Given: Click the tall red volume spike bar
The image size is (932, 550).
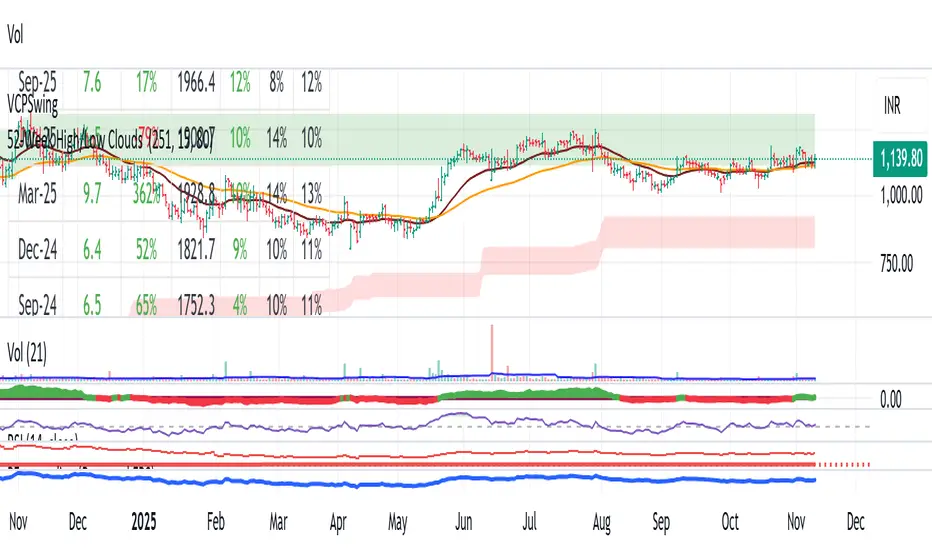Looking at the screenshot, I should tap(492, 350).
